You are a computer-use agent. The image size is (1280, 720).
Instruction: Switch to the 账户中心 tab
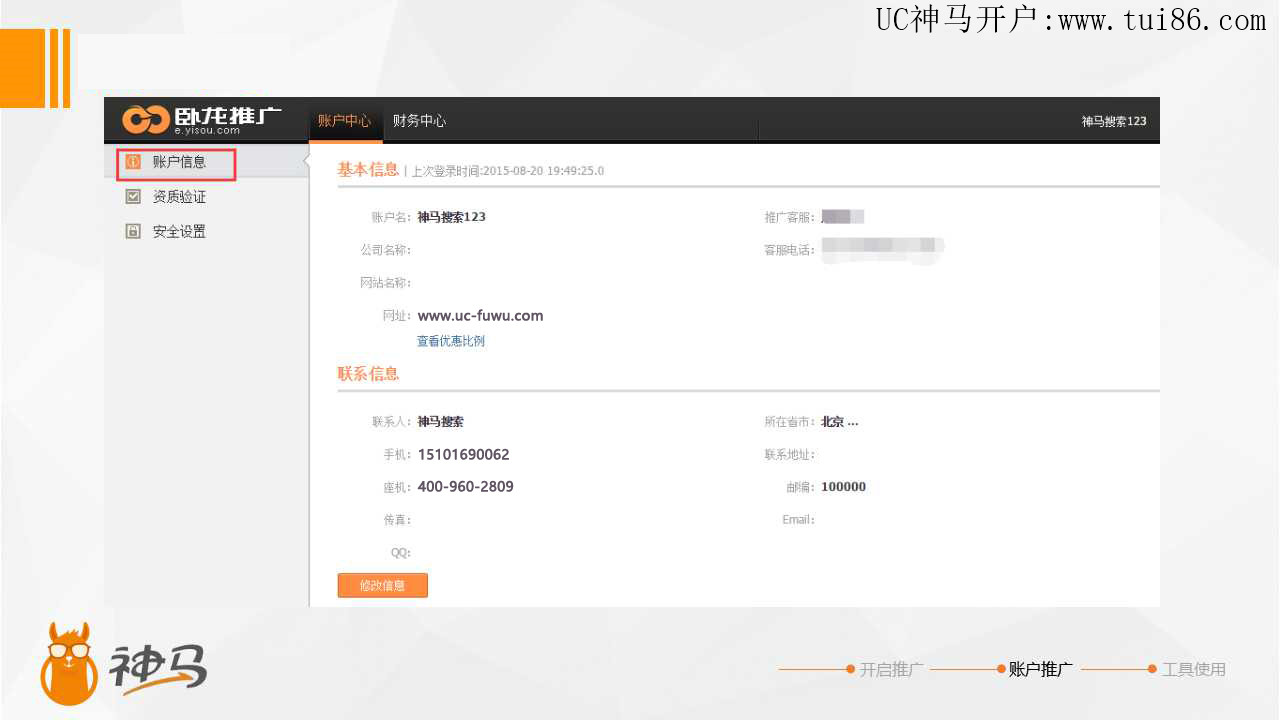click(344, 121)
